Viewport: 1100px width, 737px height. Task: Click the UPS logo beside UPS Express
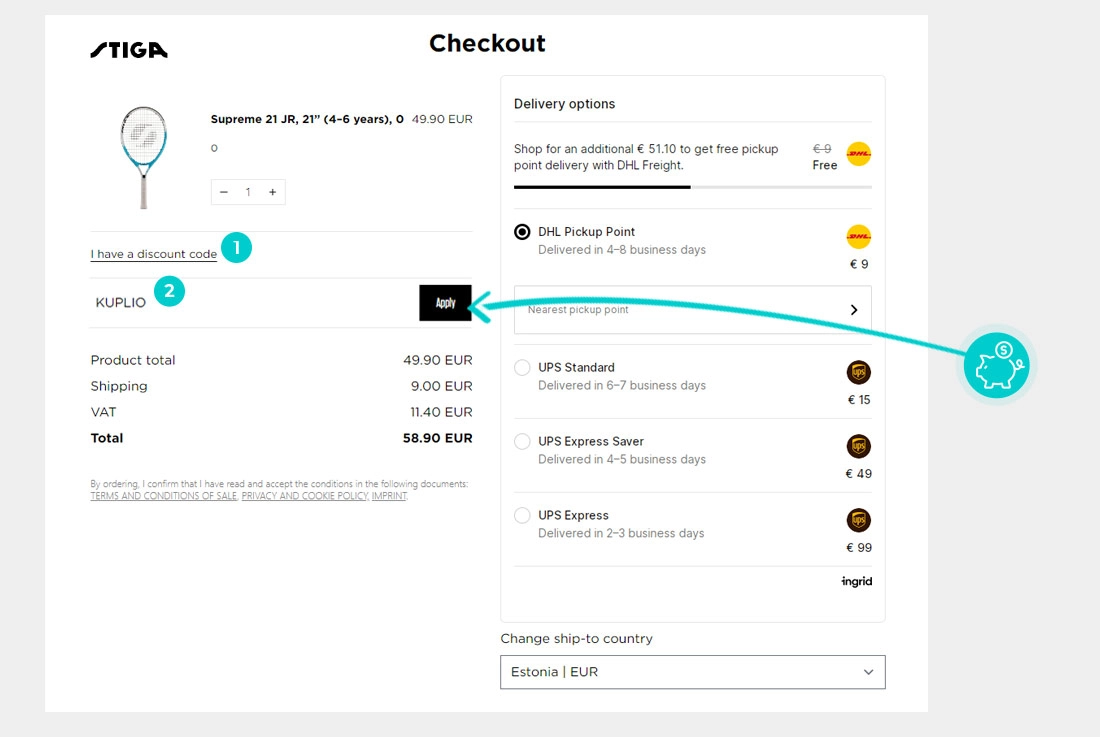858,521
